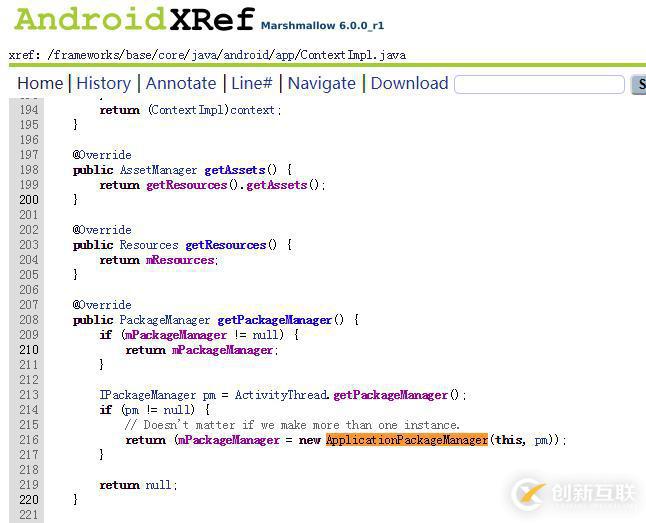
Task: Click getAssets call on line 199
Action: [277, 185]
